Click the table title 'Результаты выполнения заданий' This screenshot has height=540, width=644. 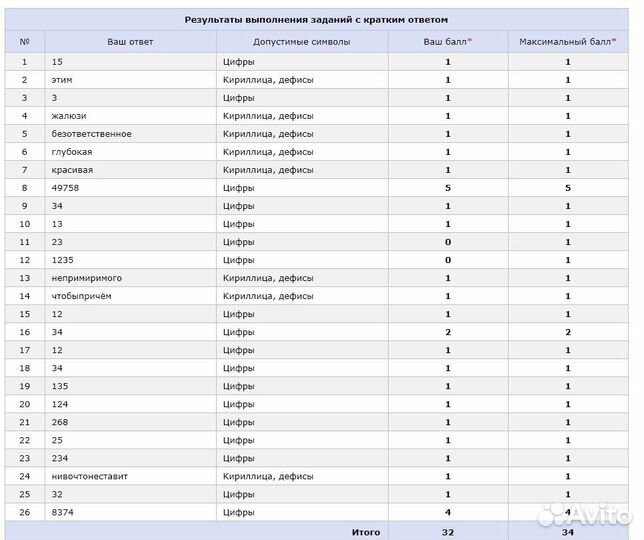pyautogui.click(x=316, y=19)
